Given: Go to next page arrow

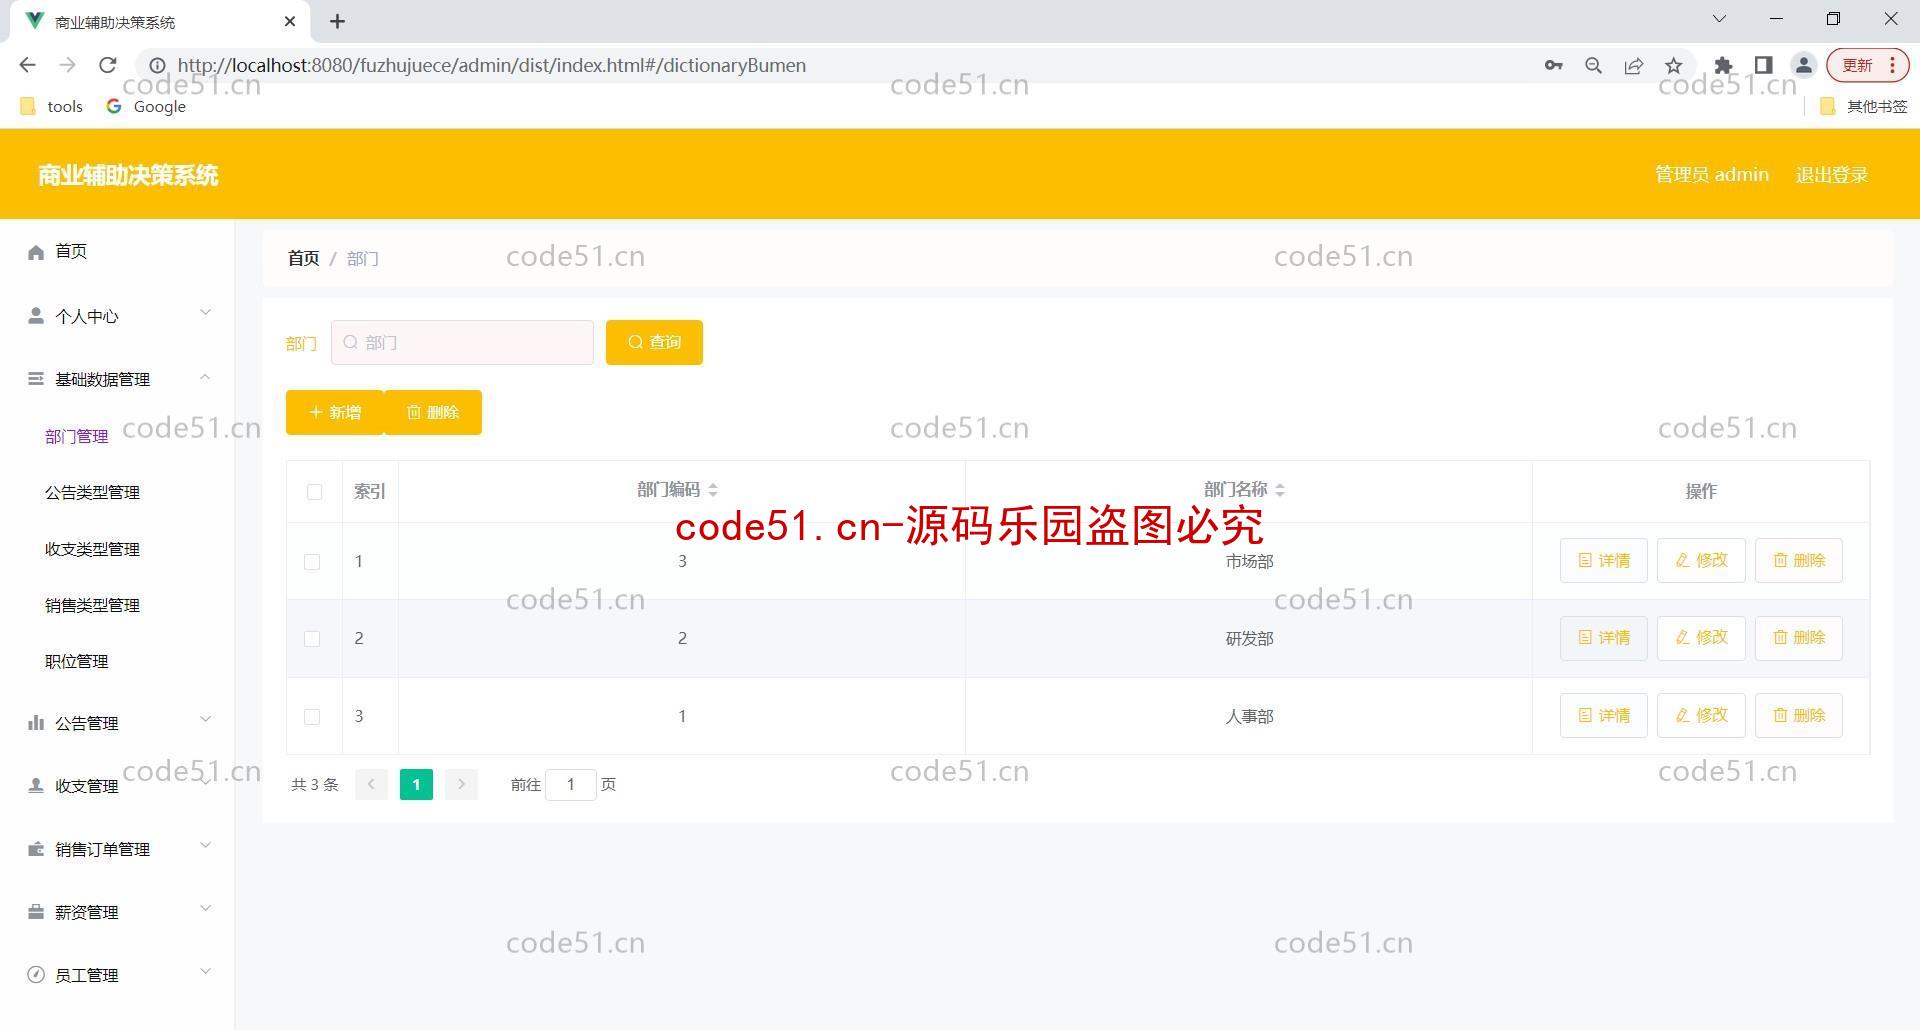Looking at the screenshot, I should 461,784.
